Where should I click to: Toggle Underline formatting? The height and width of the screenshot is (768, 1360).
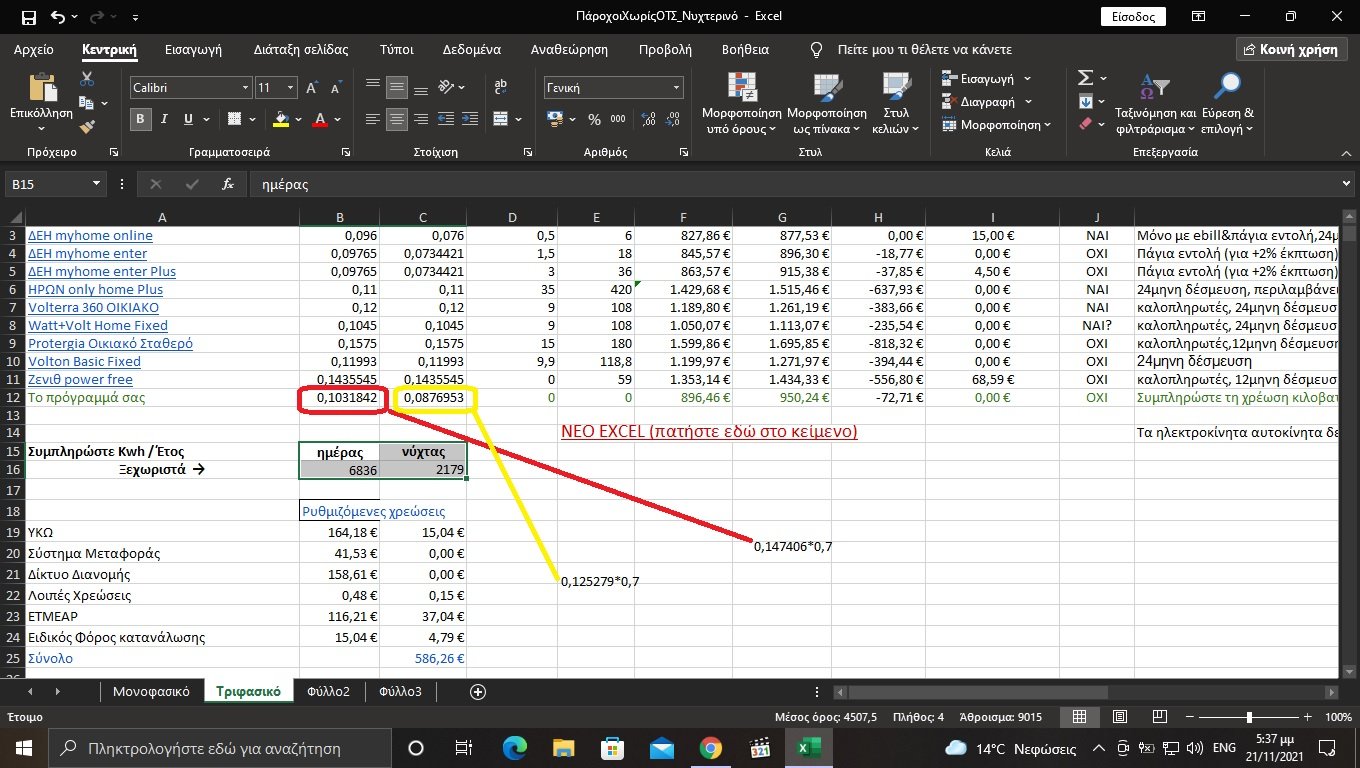coord(189,119)
